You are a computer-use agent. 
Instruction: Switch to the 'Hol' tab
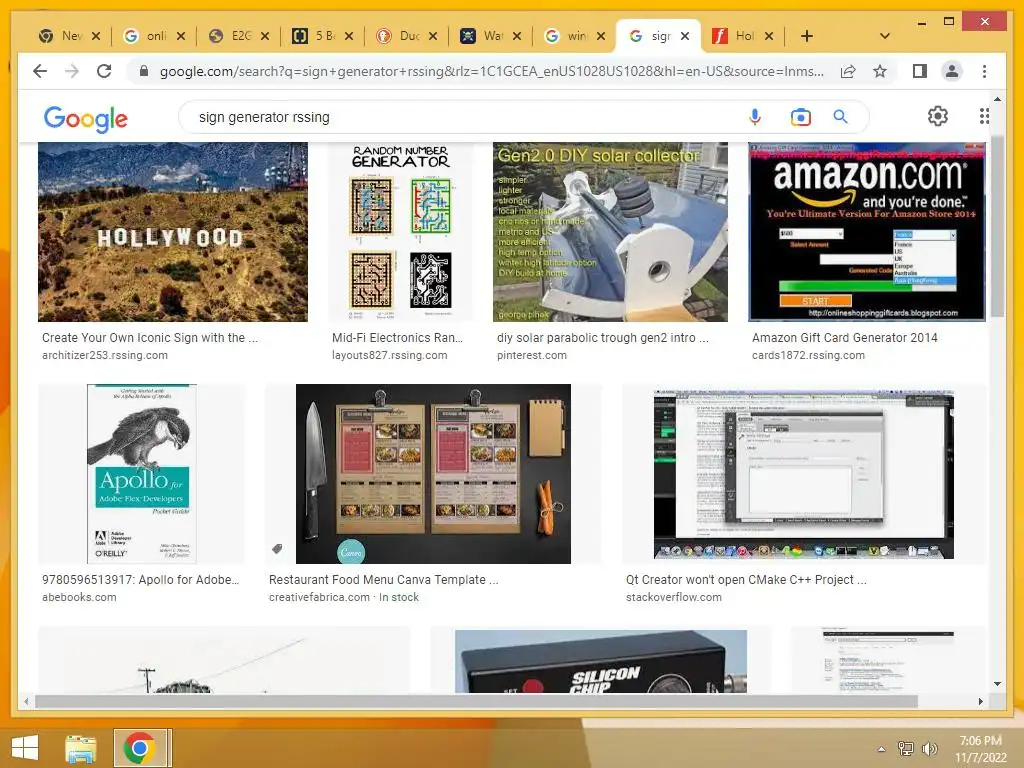coord(735,36)
